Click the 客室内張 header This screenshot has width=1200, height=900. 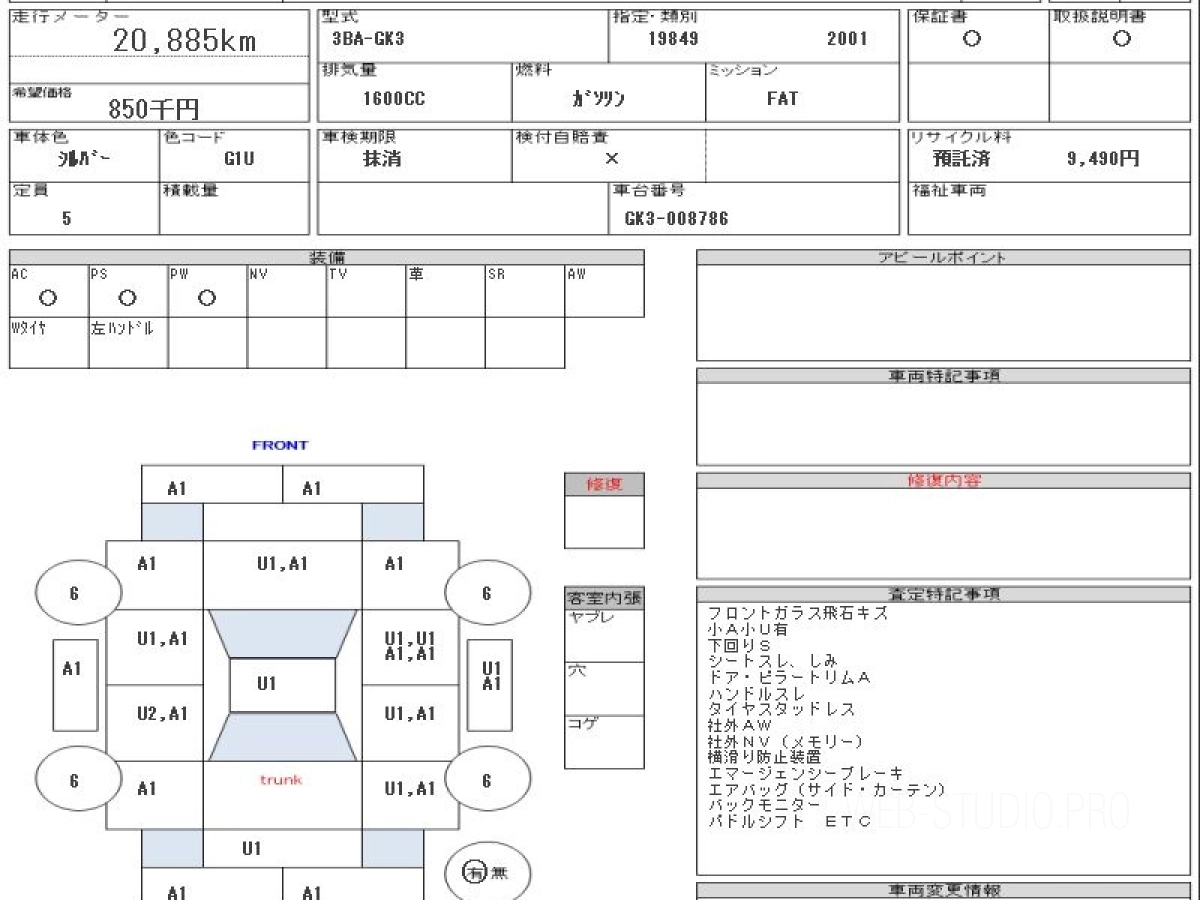604,598
